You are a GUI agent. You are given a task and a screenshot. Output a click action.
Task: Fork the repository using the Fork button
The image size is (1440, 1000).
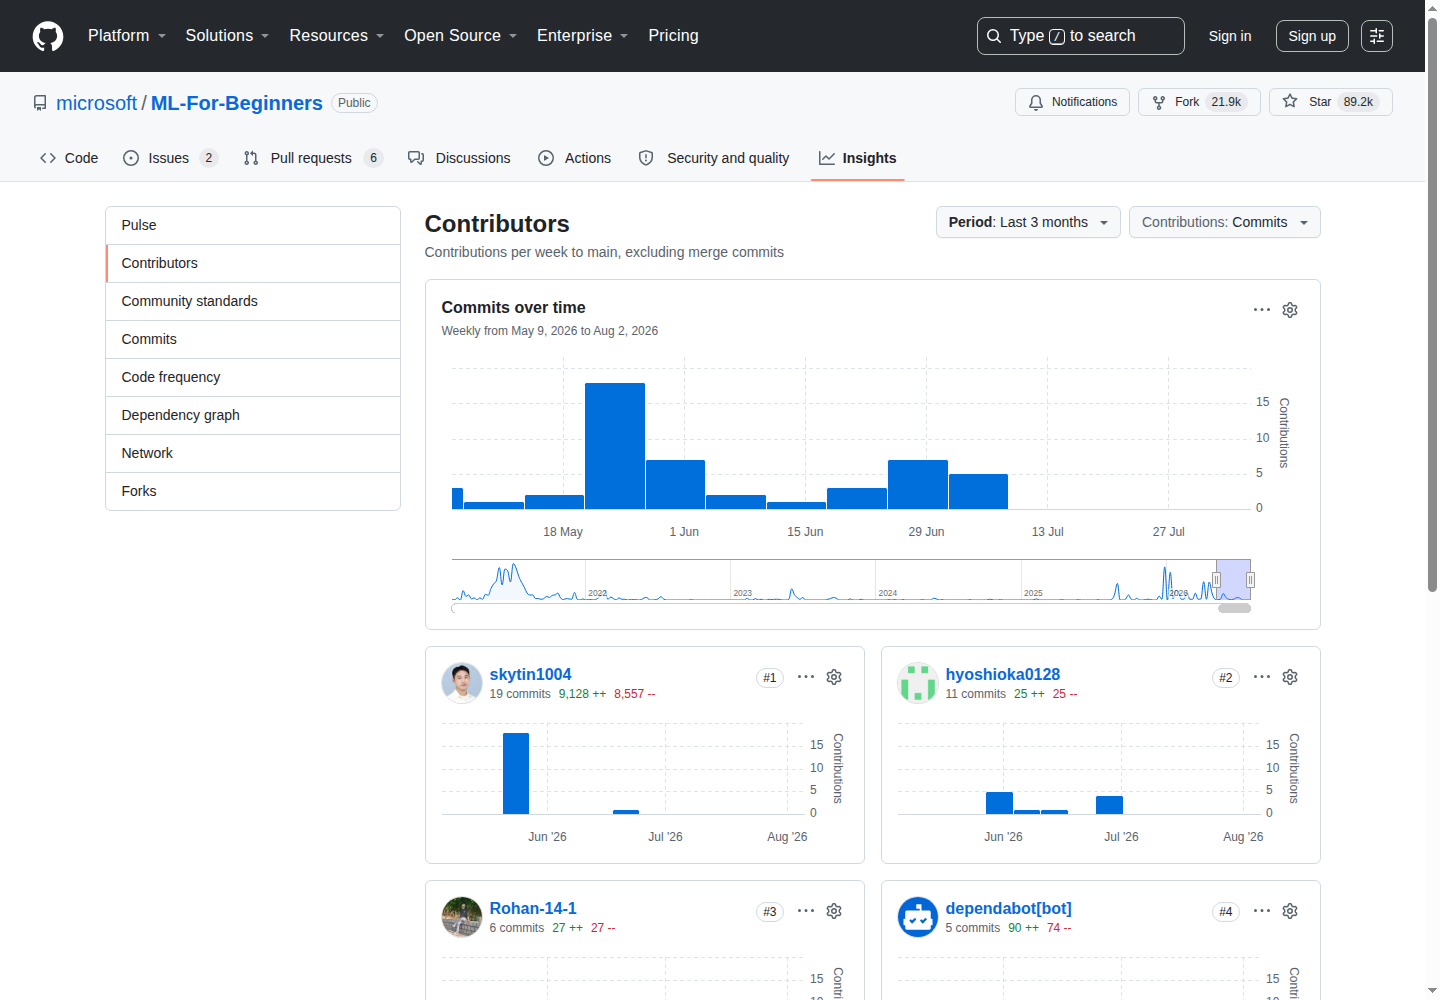click(1199, 102)
